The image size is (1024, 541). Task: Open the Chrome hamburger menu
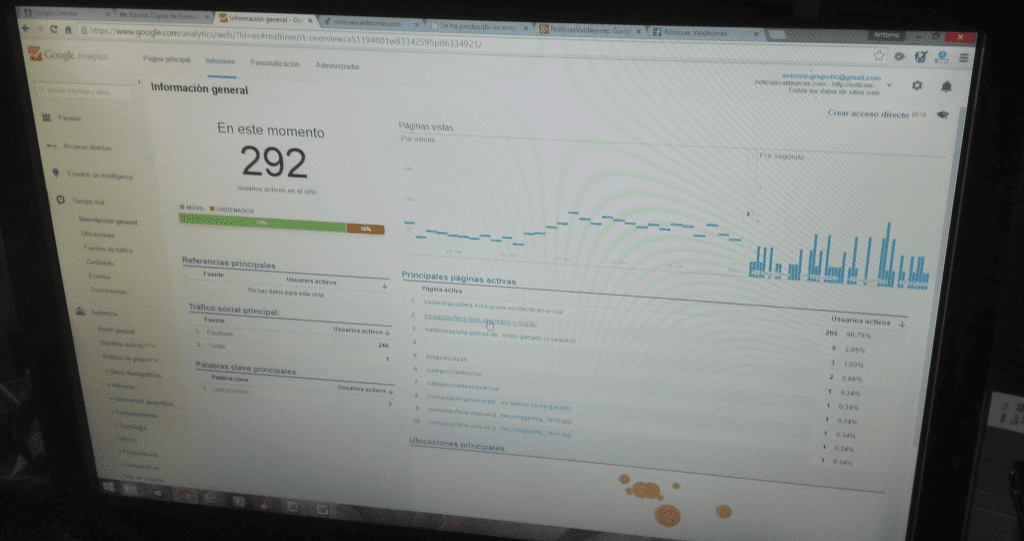point(963,58)
